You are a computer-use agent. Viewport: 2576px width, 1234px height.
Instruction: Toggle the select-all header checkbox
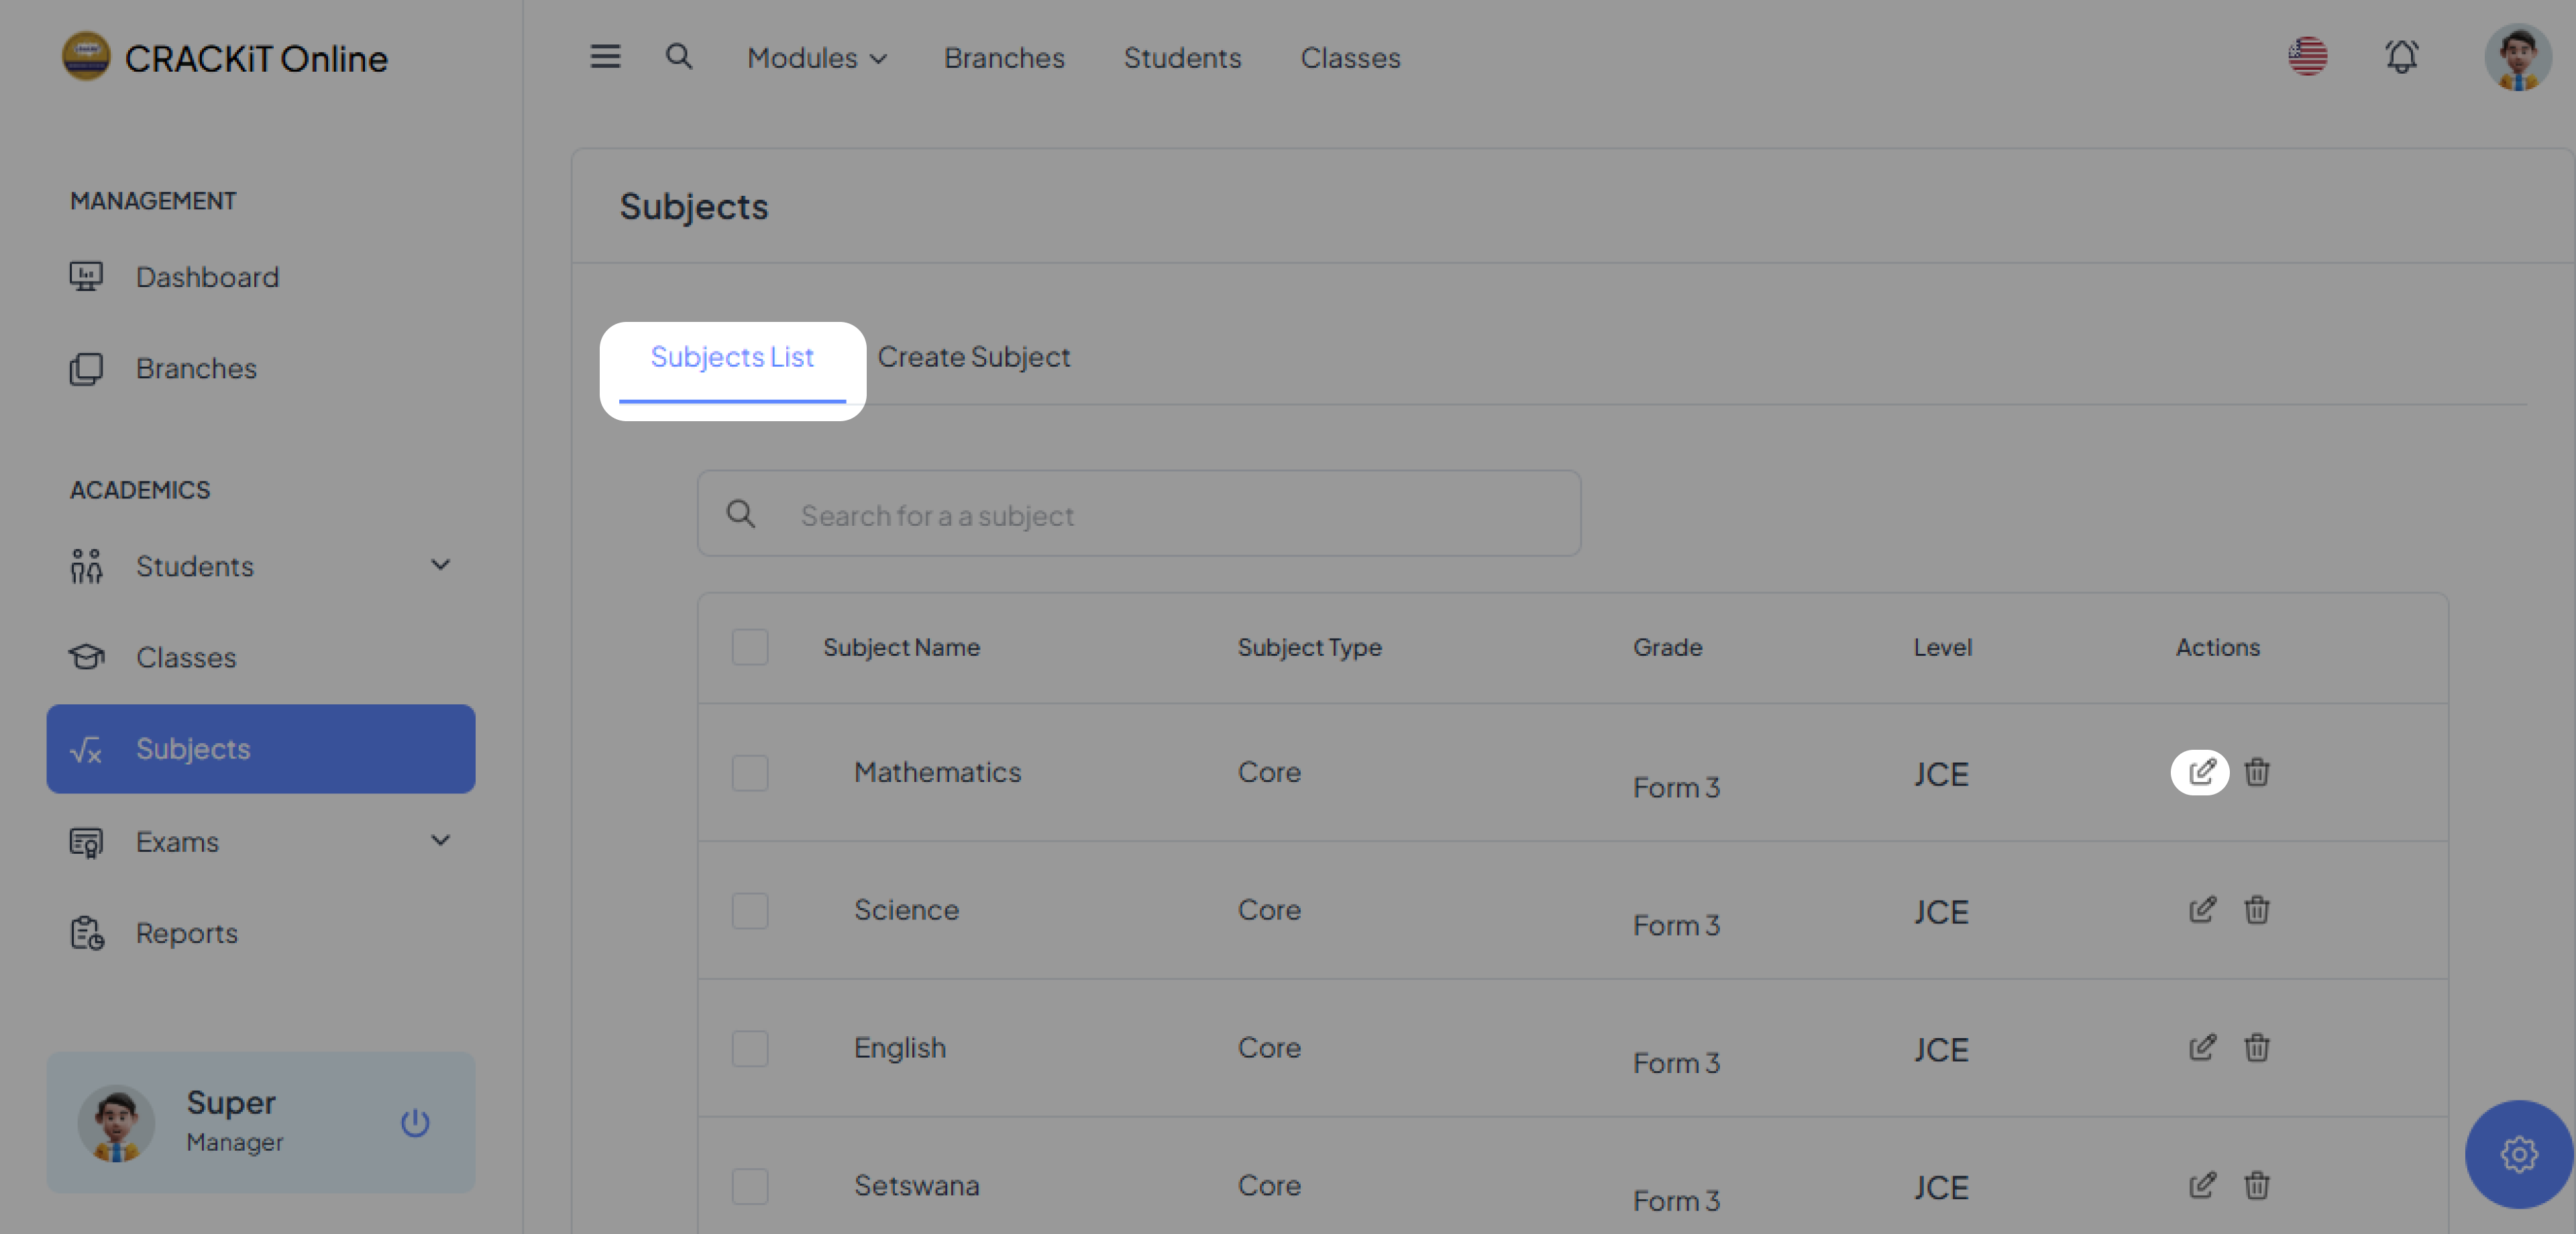(749, 647)
